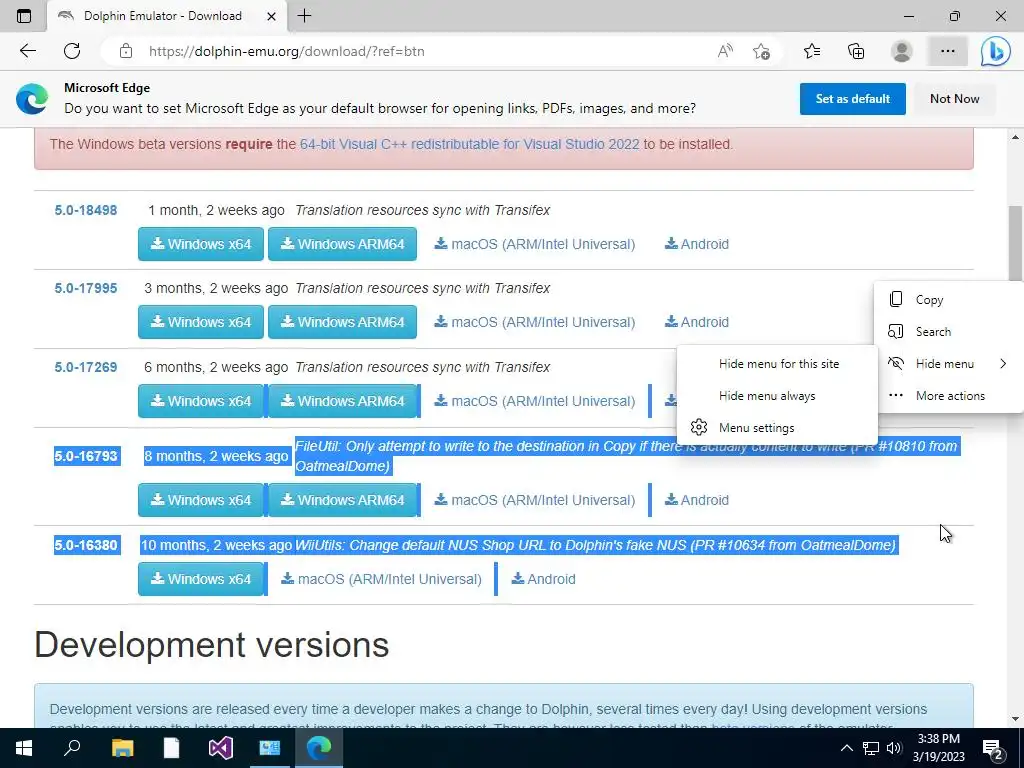This screenshot has height=768, width=1024.
Task: Download Windows ARM64 for version 5.0-17269
Action: point(342,401)
